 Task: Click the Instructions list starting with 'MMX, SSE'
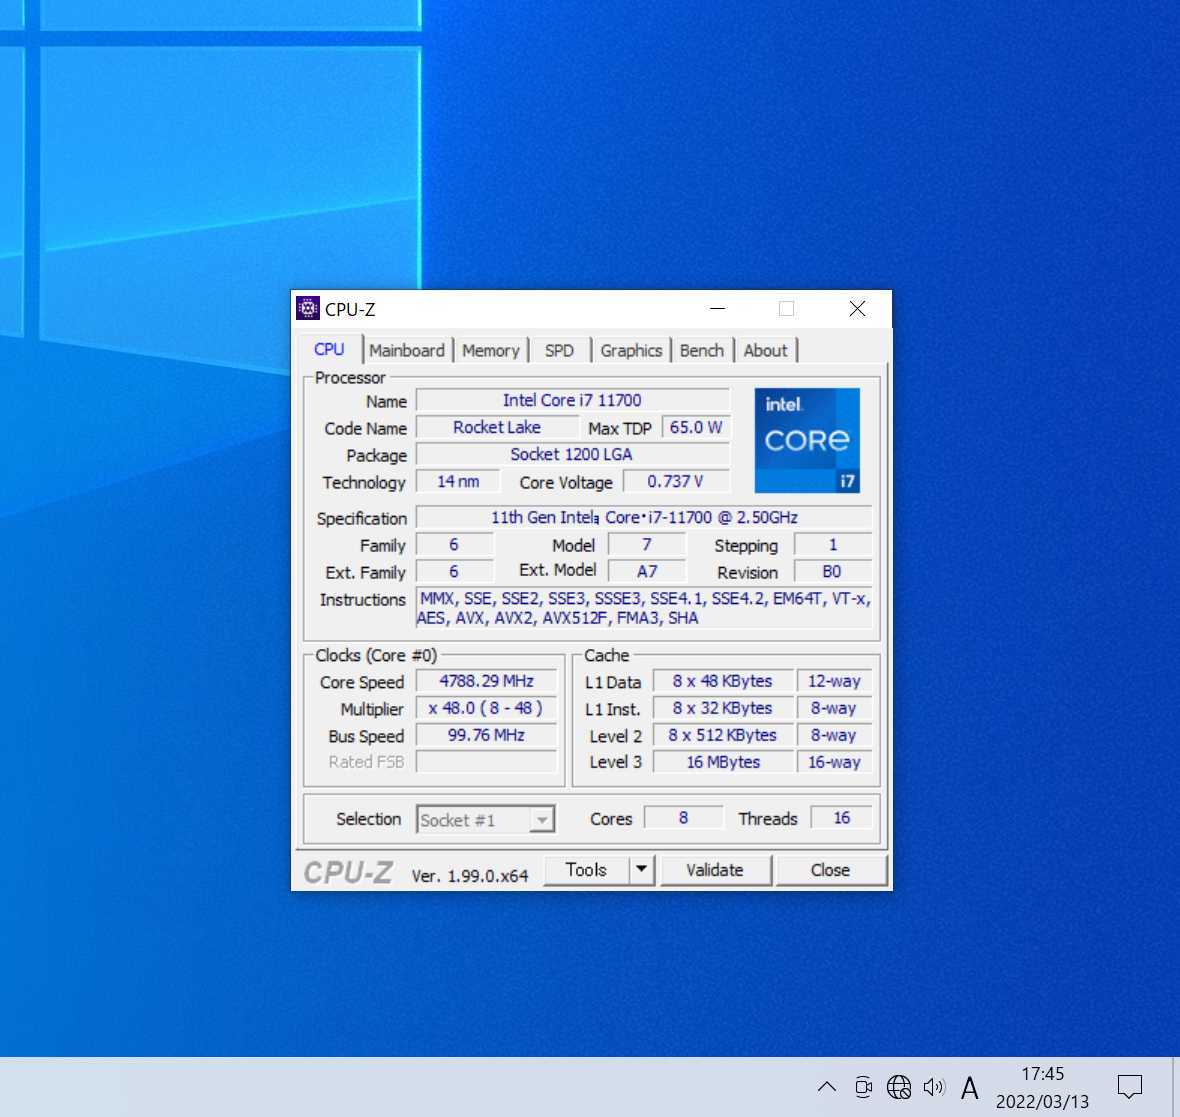coord(644,608)
